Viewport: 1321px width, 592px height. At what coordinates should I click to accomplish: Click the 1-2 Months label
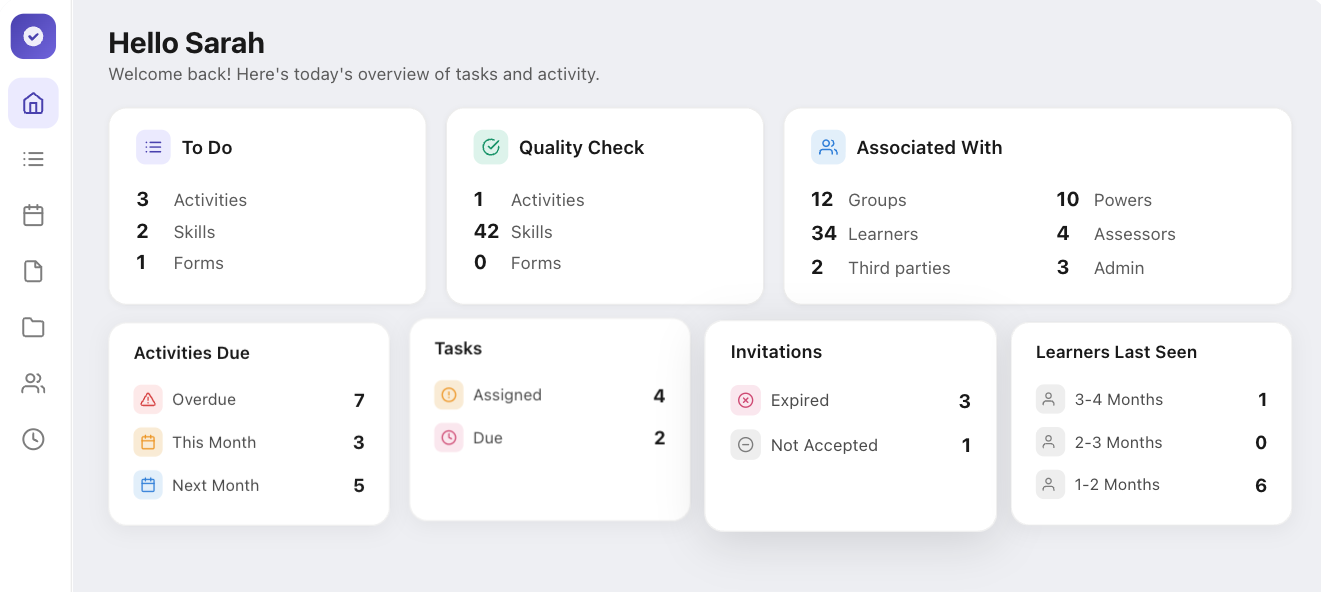click(x=1118, y=484)
